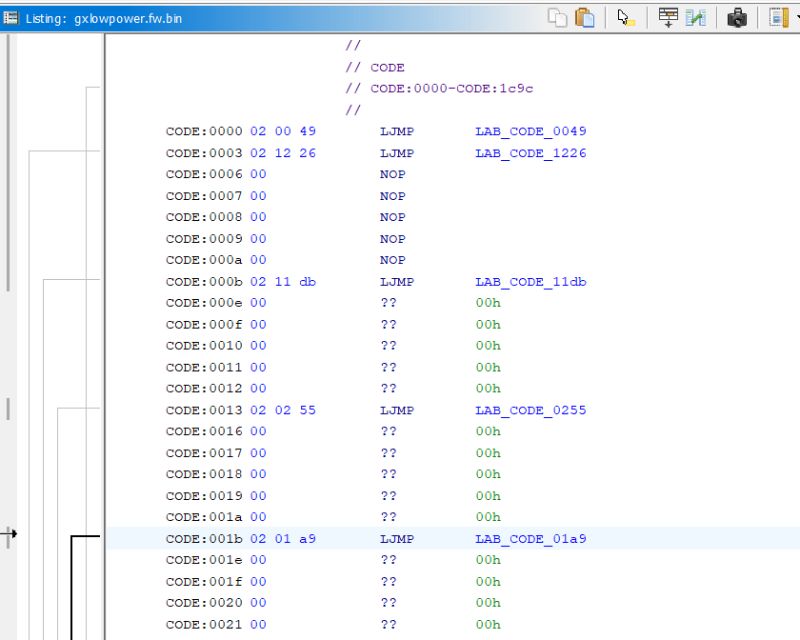This screenshot has height=640, width=800.
Task: Click the Paste icon in the toolbar
Action: (x=584, y=17)
